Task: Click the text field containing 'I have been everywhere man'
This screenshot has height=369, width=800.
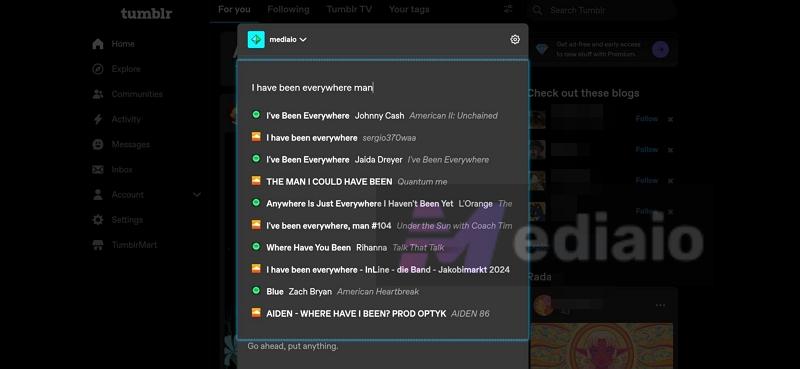Action: 383,88
